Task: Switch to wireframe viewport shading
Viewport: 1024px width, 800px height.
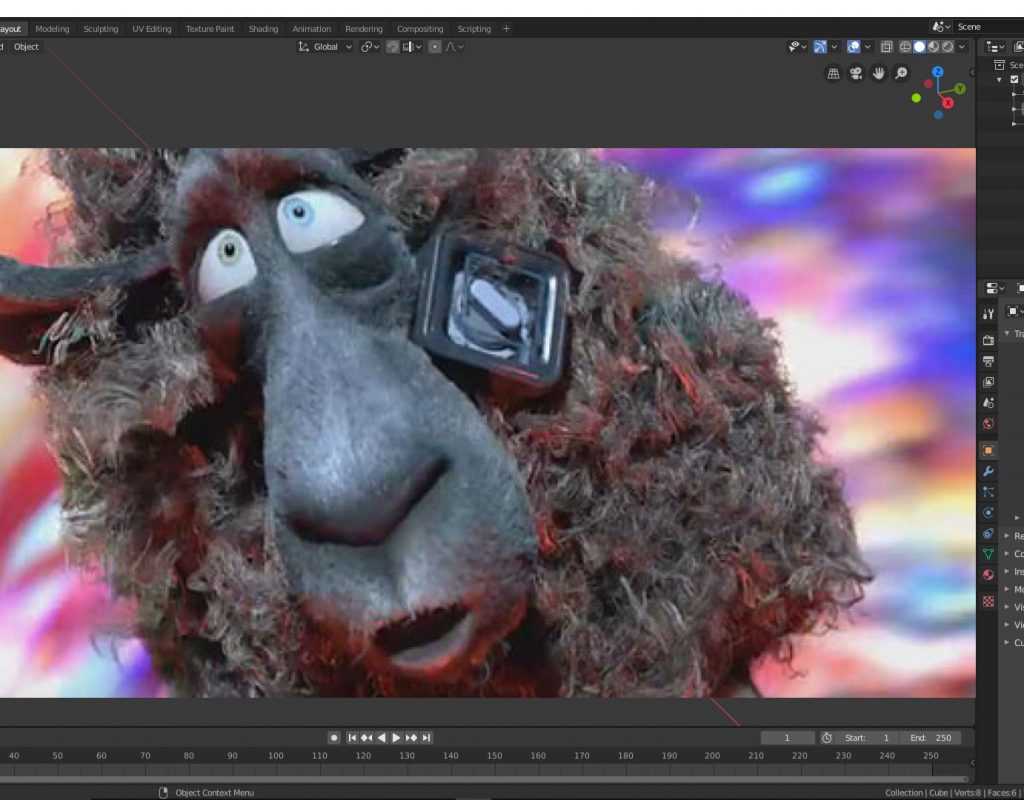Action: [x=905, y=47]
